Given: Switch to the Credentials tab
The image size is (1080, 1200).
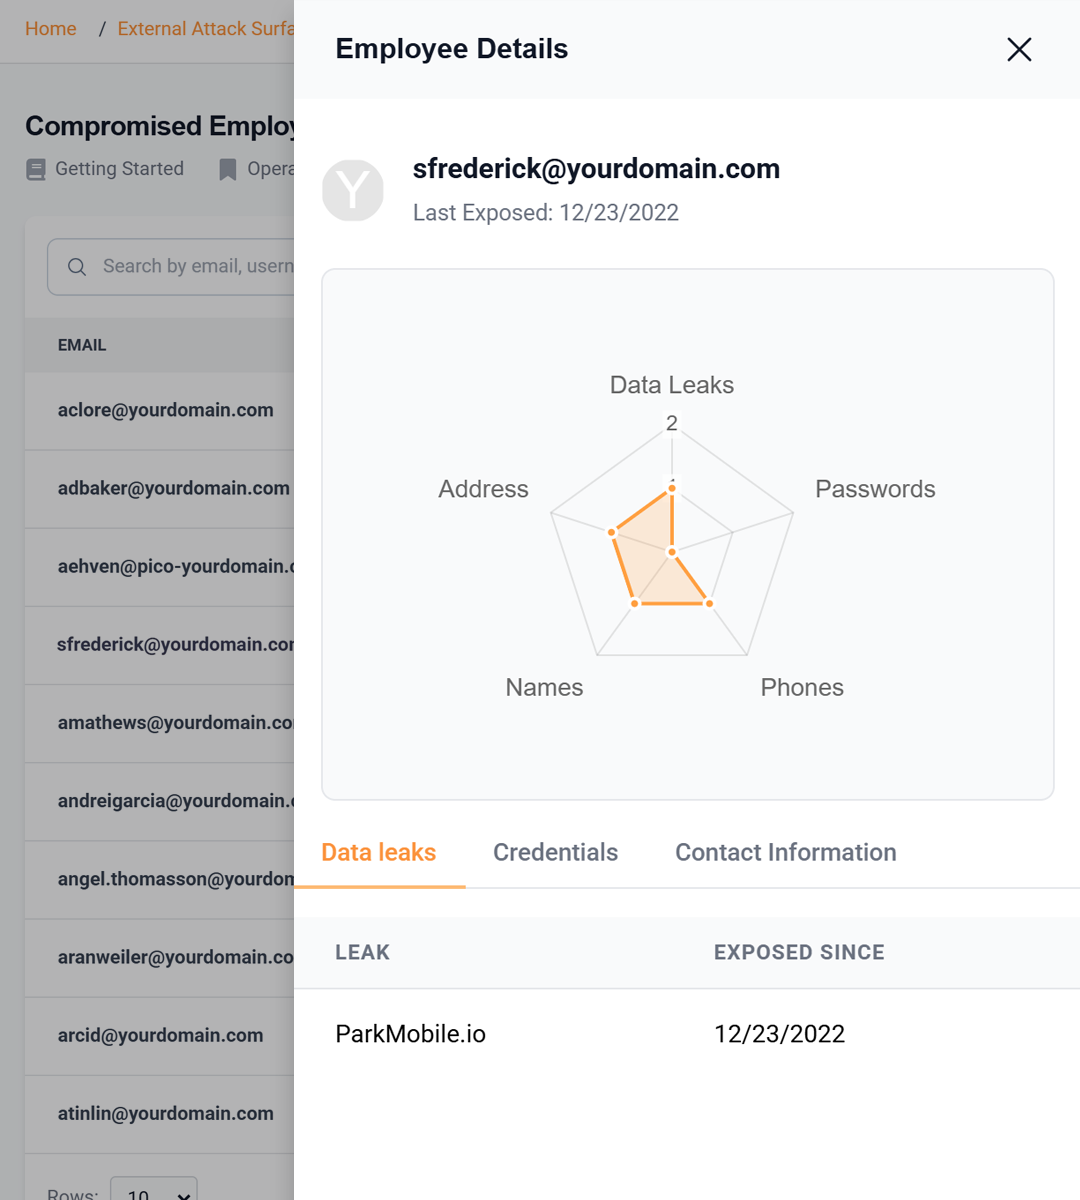Looking at the screenshot, I should (x=555, y=852).
